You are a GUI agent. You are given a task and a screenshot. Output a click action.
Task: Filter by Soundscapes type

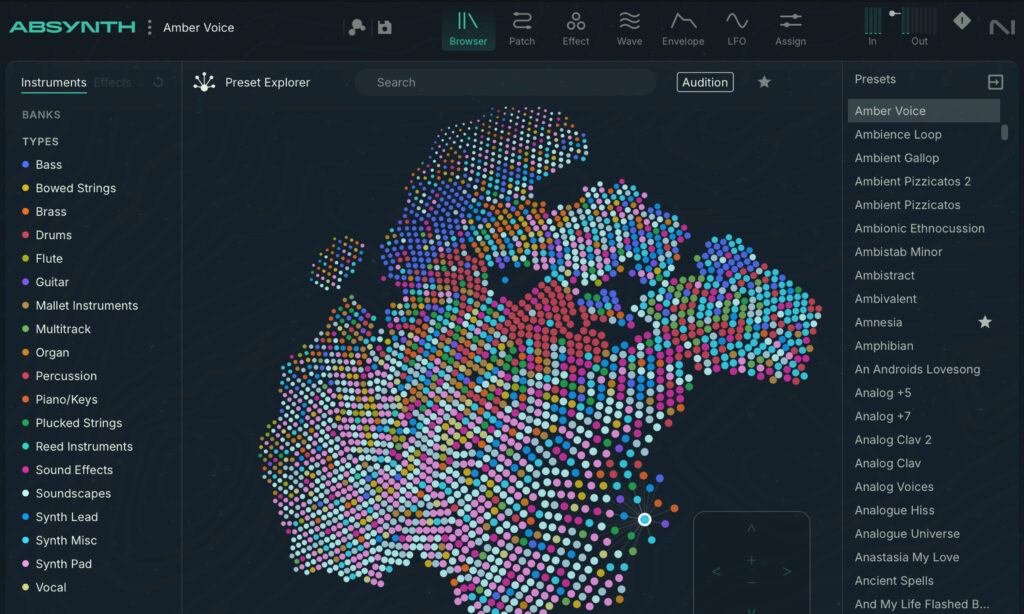pos(73,494)
